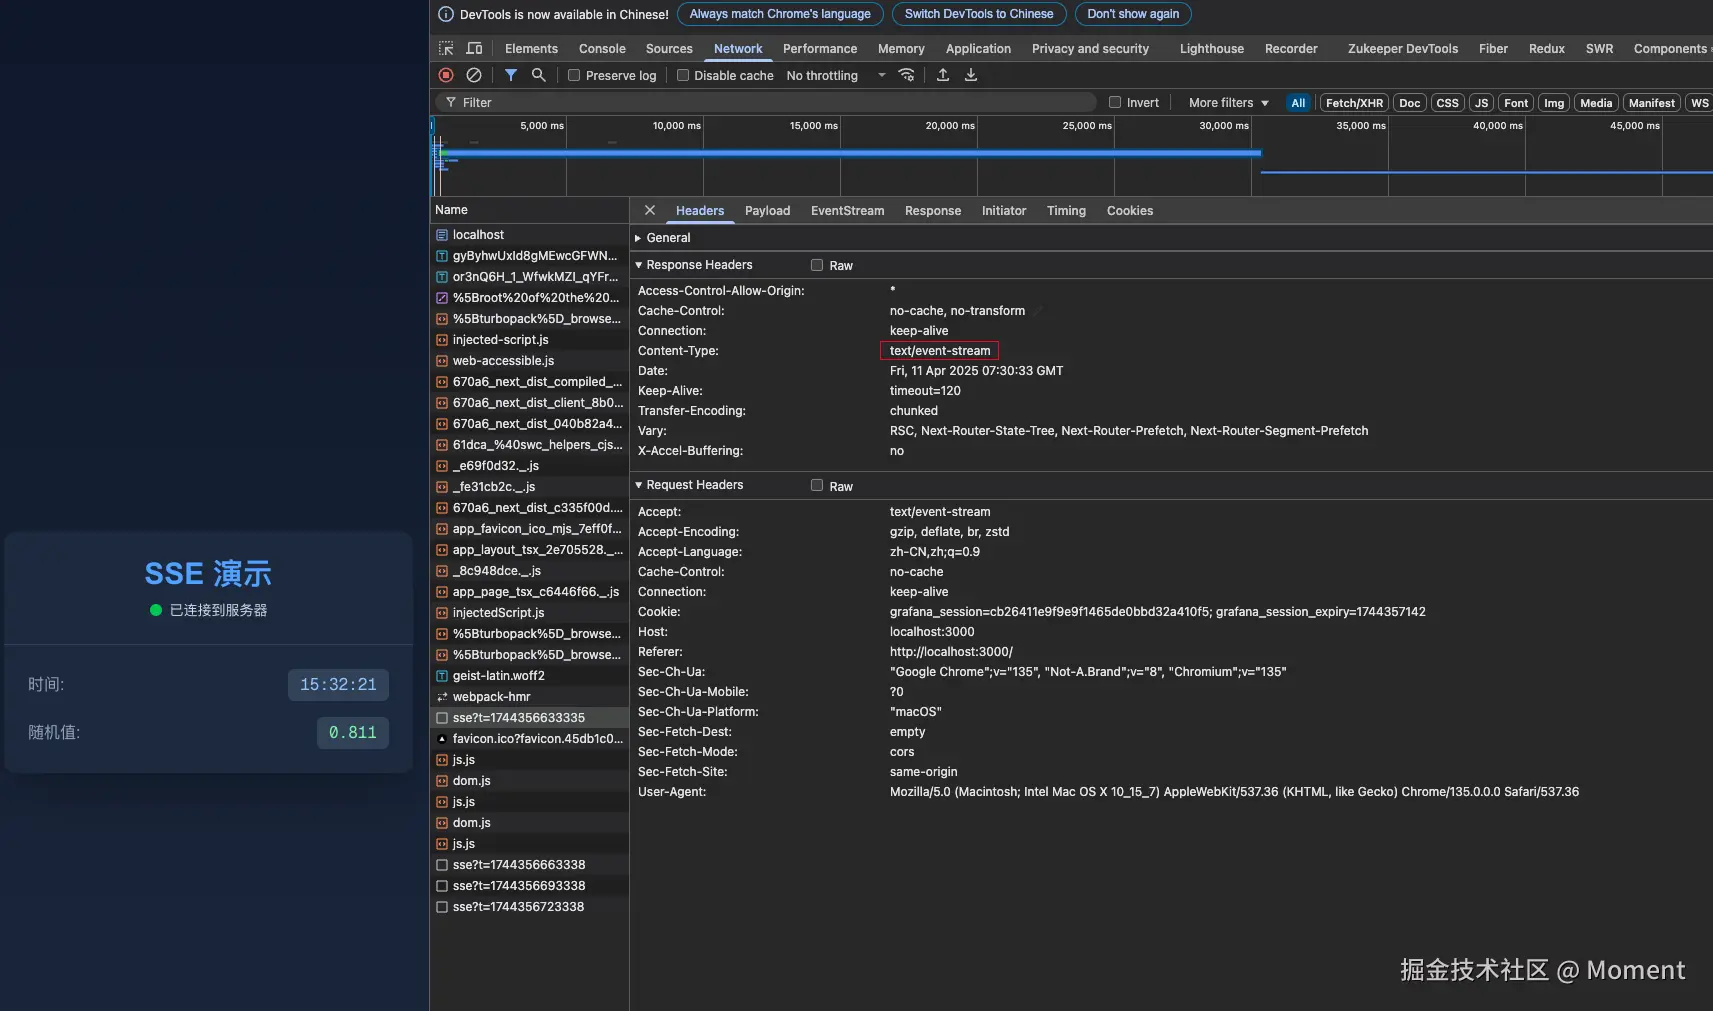
Task: Expand the General headers section
Action: pyautogui.click(x=668, y=238)
